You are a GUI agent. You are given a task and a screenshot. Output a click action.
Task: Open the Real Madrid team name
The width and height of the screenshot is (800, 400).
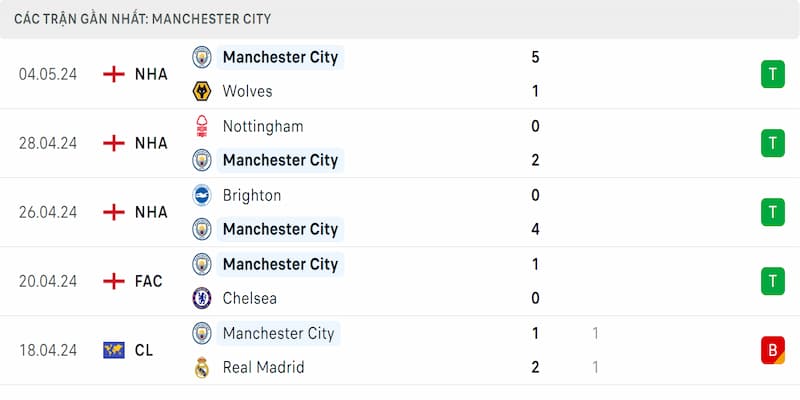click(263, 367)
